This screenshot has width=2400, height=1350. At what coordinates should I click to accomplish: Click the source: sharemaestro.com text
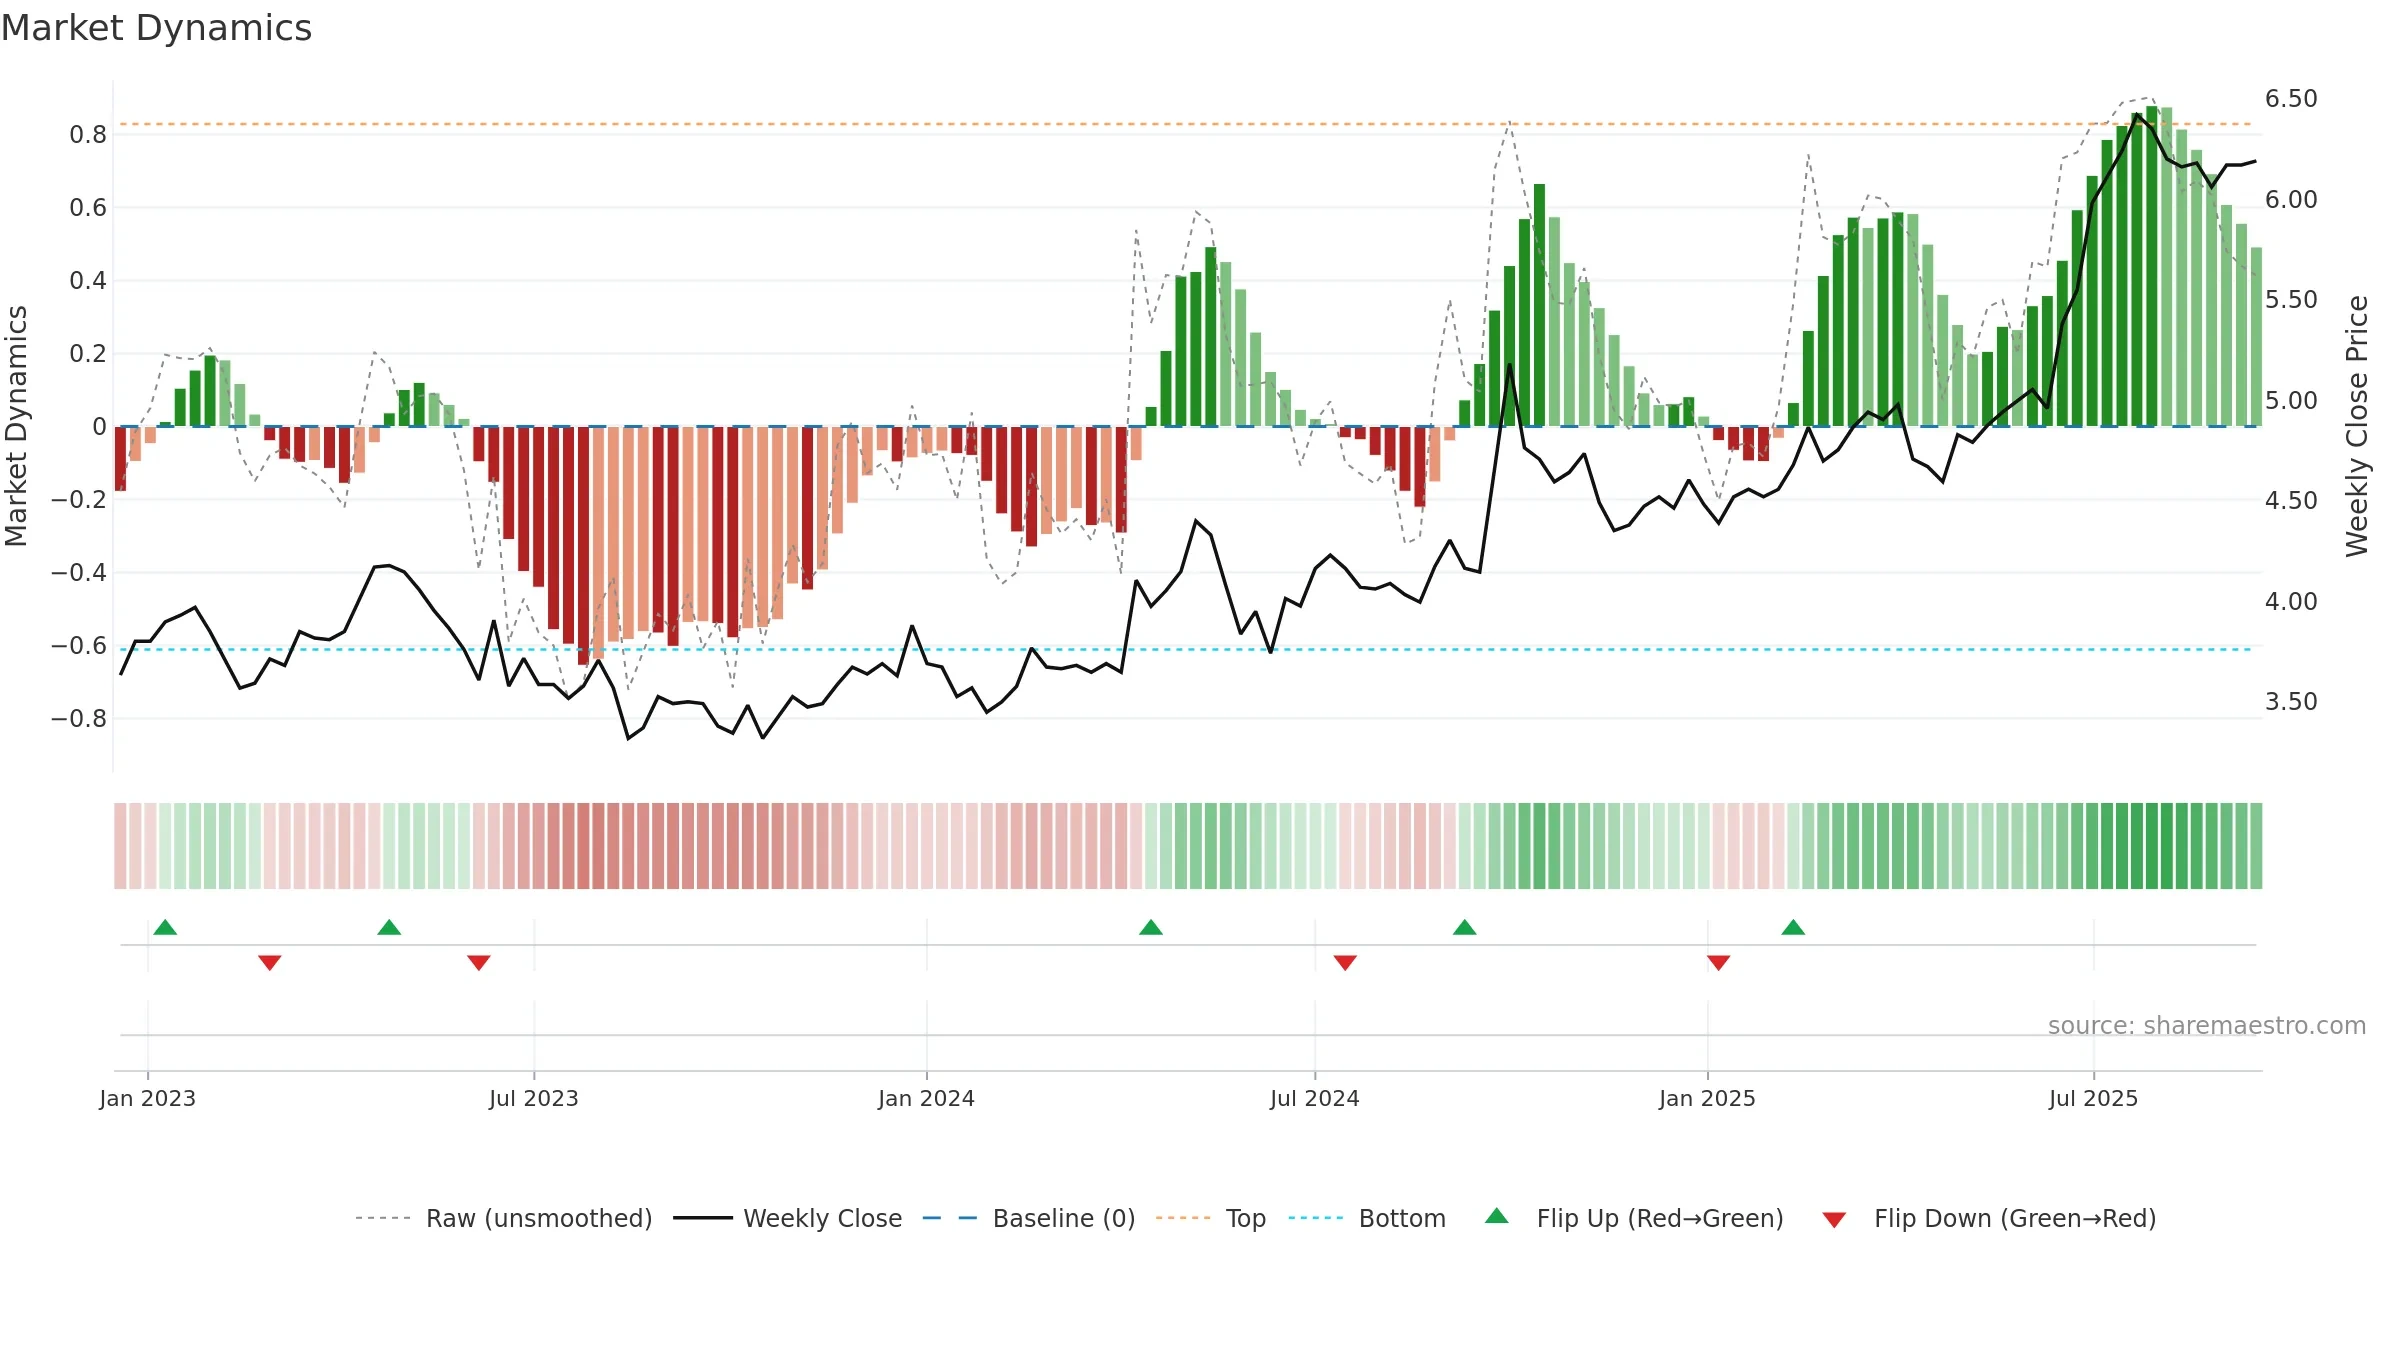pyautogui.click(x=2207, y=1025)
